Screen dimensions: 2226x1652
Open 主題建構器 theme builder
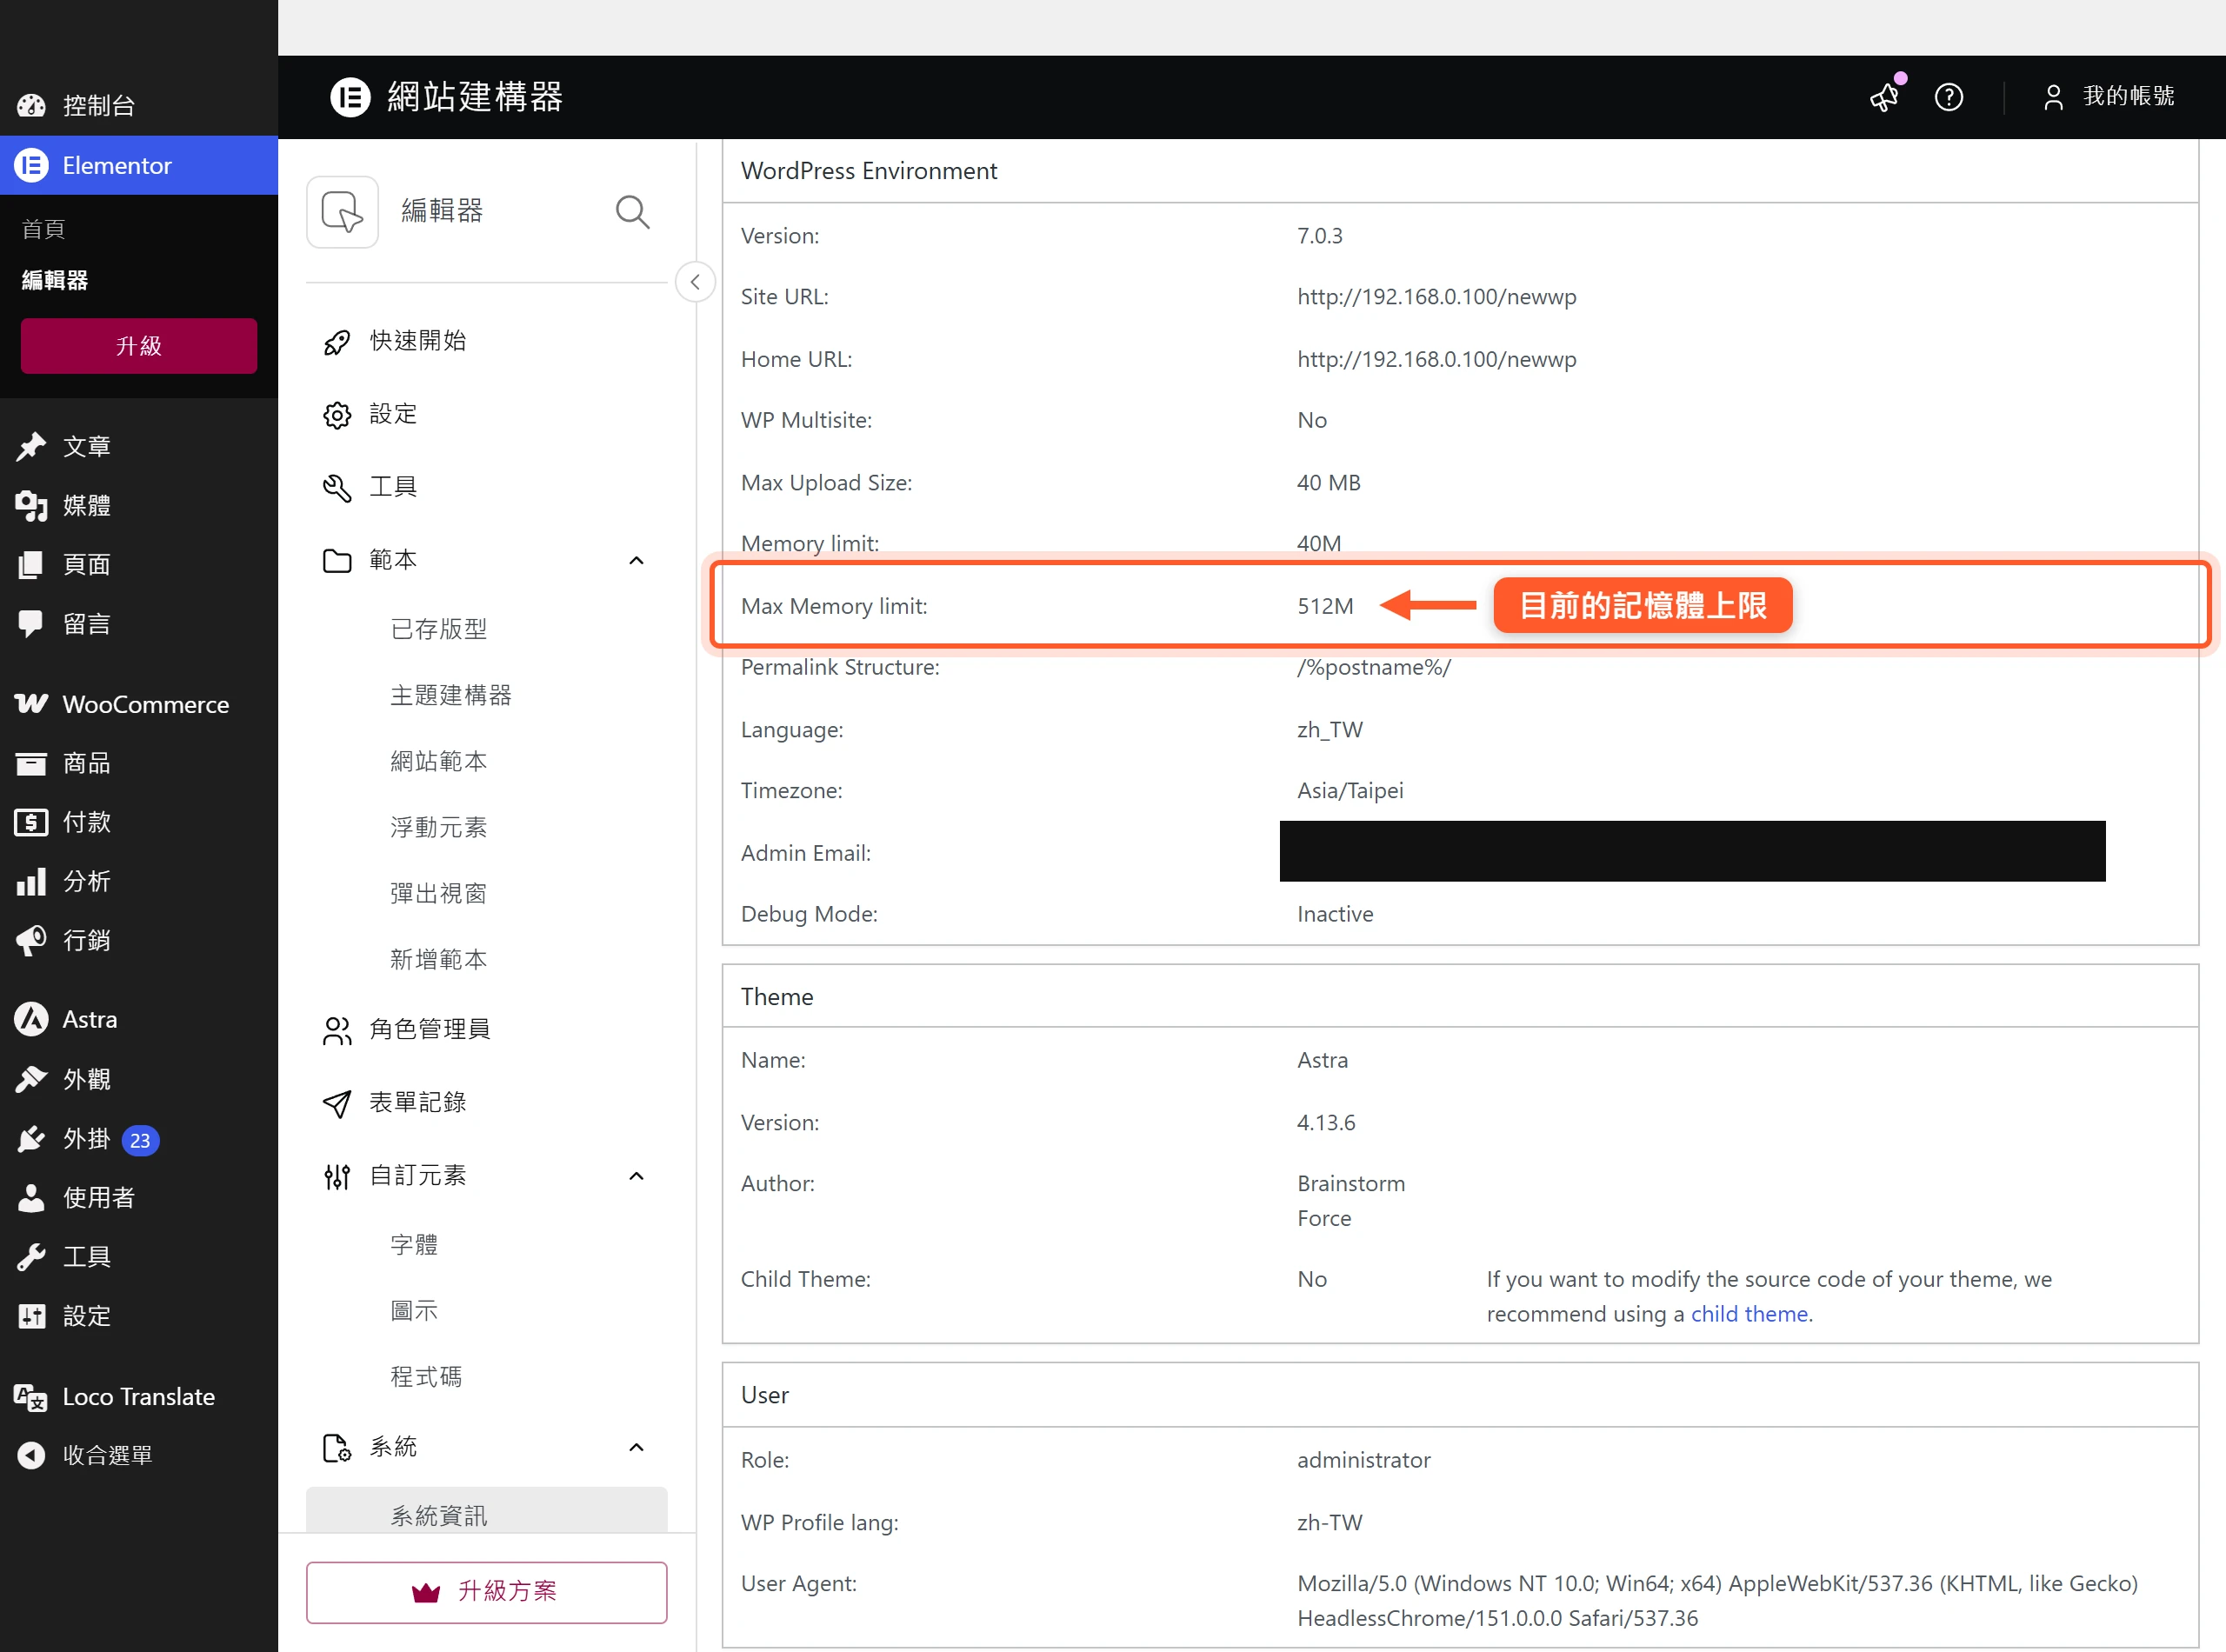coord(450,695)
